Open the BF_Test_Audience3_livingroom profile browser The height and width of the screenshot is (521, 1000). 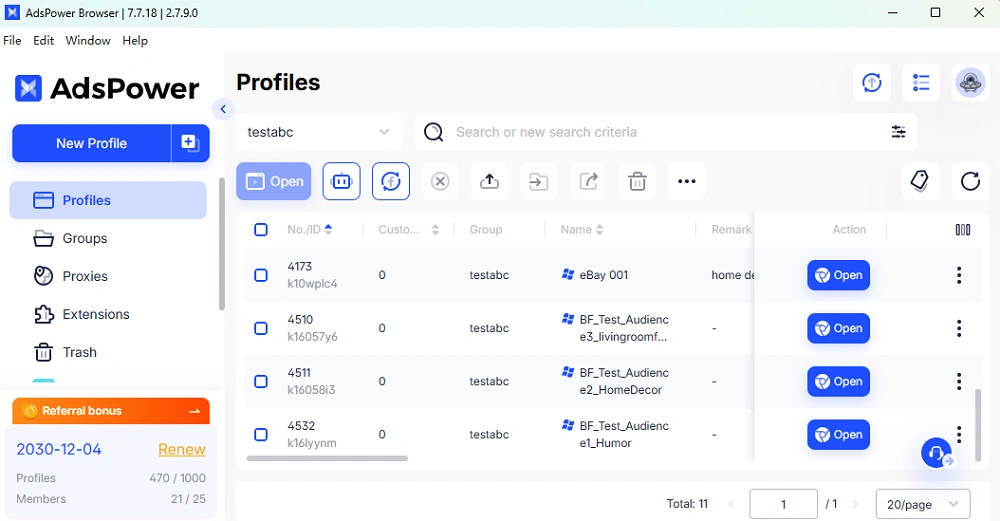pos(838,328)
